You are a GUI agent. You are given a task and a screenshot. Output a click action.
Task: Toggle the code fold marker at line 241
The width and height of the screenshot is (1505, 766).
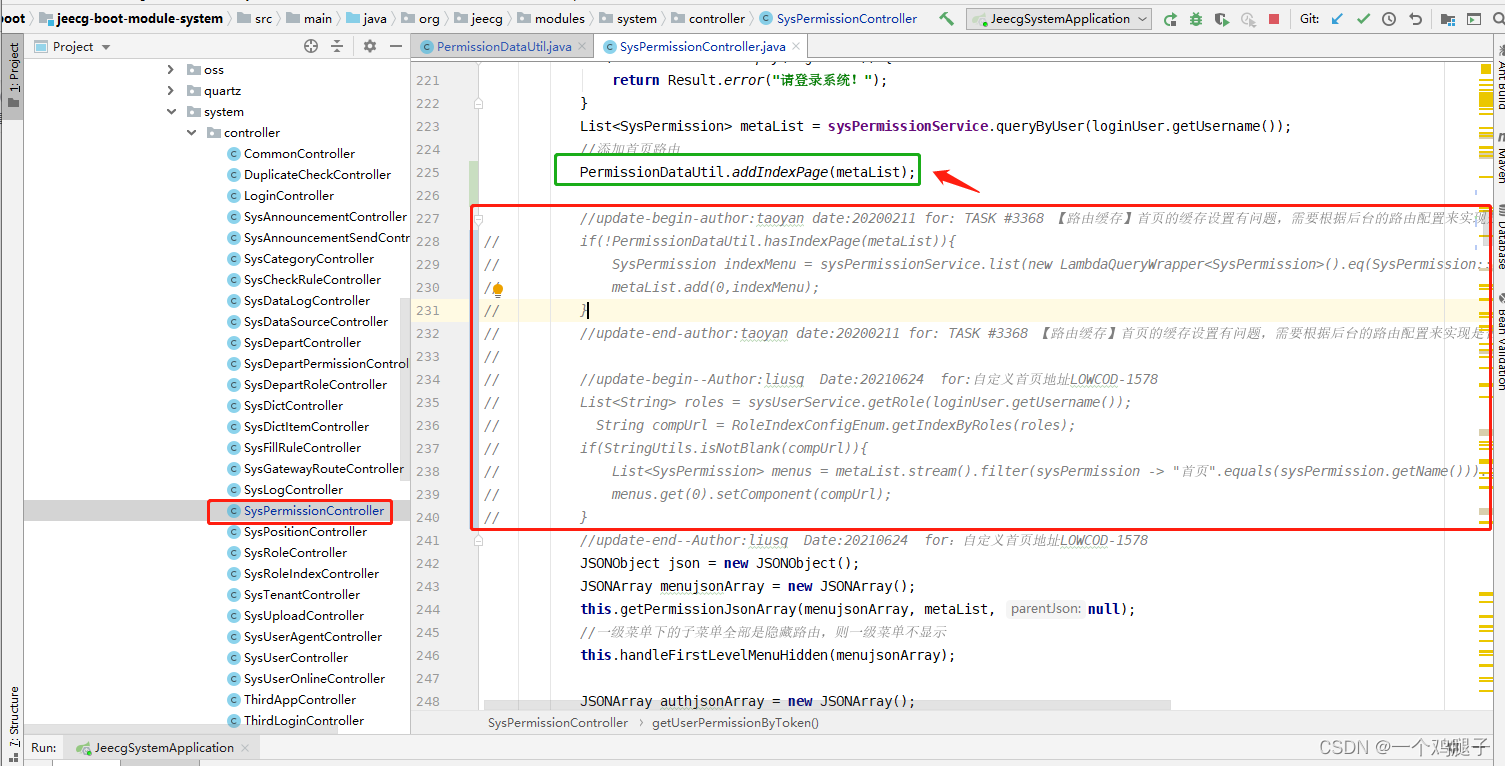click(479, 540)
